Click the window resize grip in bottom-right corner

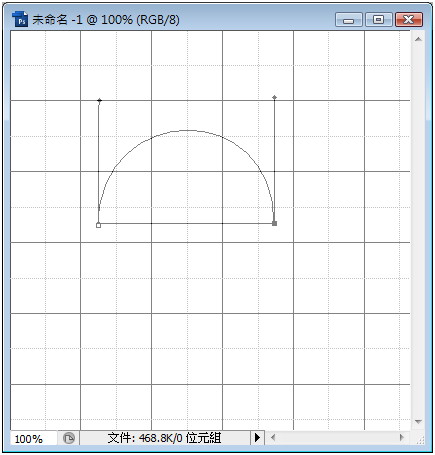[x=421, y=441]
